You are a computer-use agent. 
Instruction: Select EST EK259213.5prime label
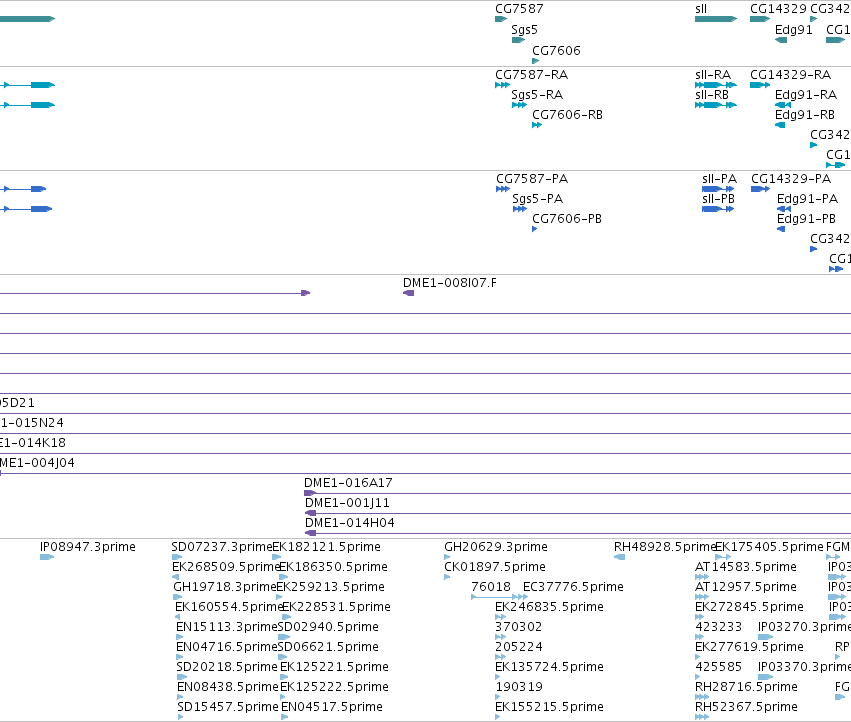point(331,587)
